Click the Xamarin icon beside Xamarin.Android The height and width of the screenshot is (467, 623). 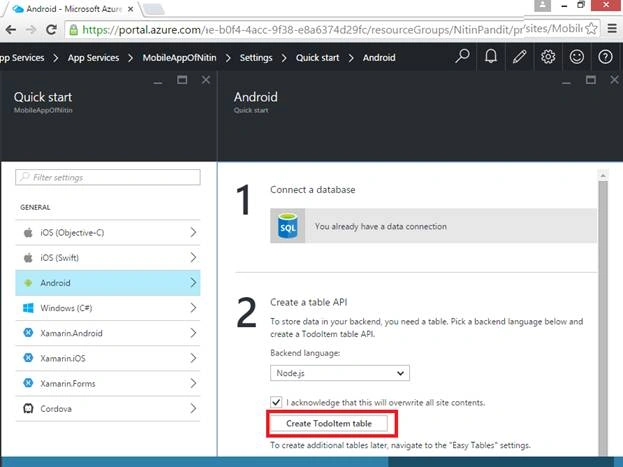click(28, 333)
